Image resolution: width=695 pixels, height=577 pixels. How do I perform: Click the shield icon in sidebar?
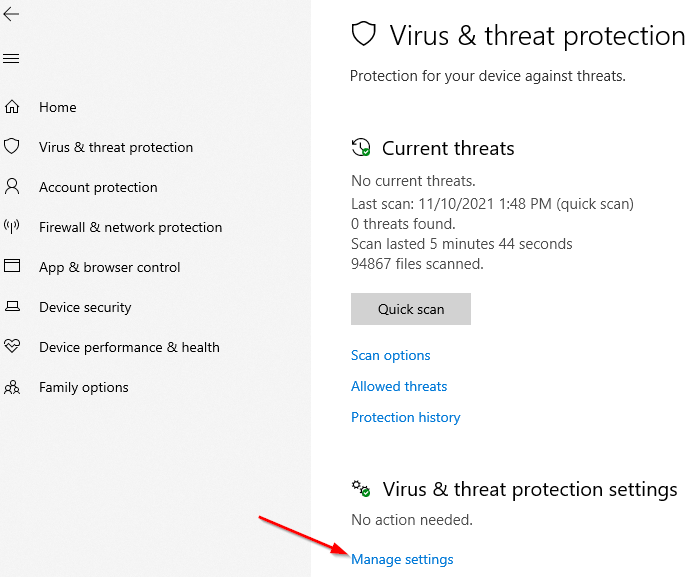coord(12,146)
